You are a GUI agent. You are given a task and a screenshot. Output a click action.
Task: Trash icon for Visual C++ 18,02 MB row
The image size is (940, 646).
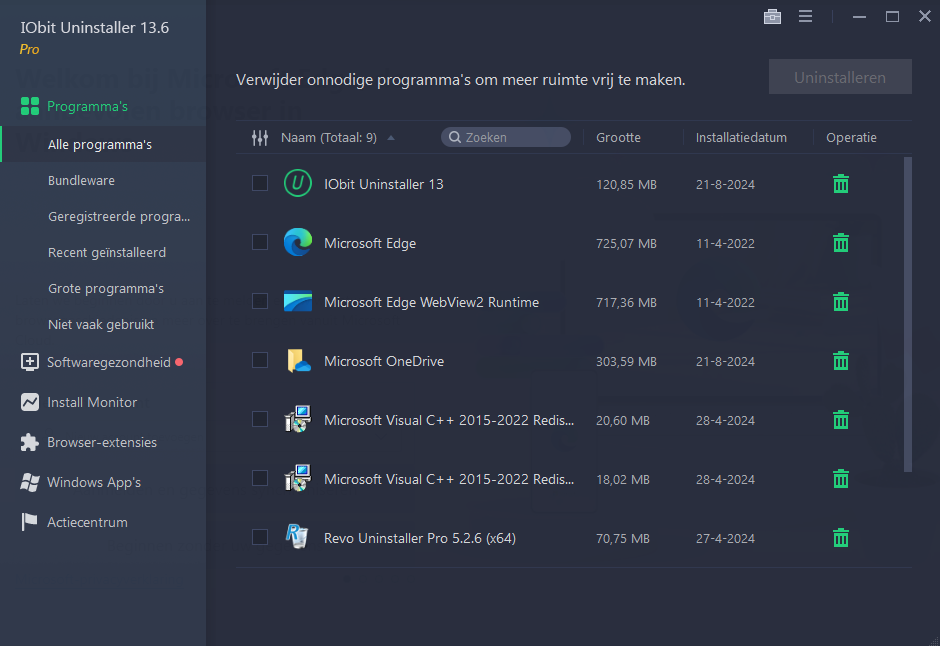click(840, 479)
